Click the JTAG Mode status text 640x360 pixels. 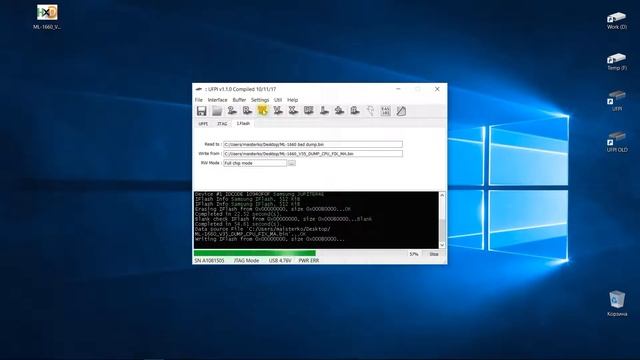click(x=246, y=260)
